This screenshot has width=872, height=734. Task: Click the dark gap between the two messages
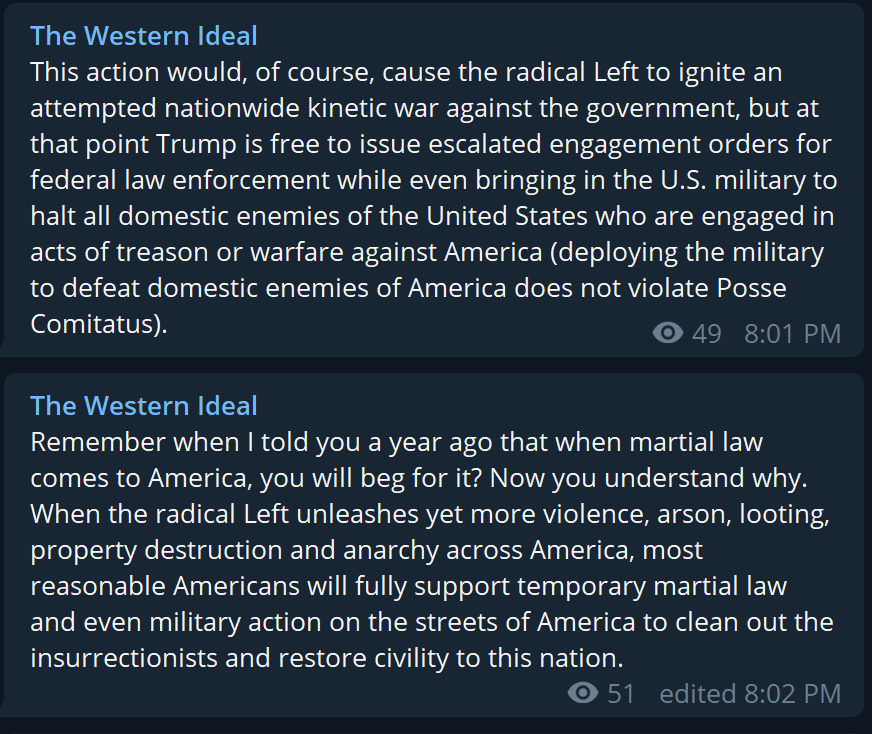[x=434, y=365]
